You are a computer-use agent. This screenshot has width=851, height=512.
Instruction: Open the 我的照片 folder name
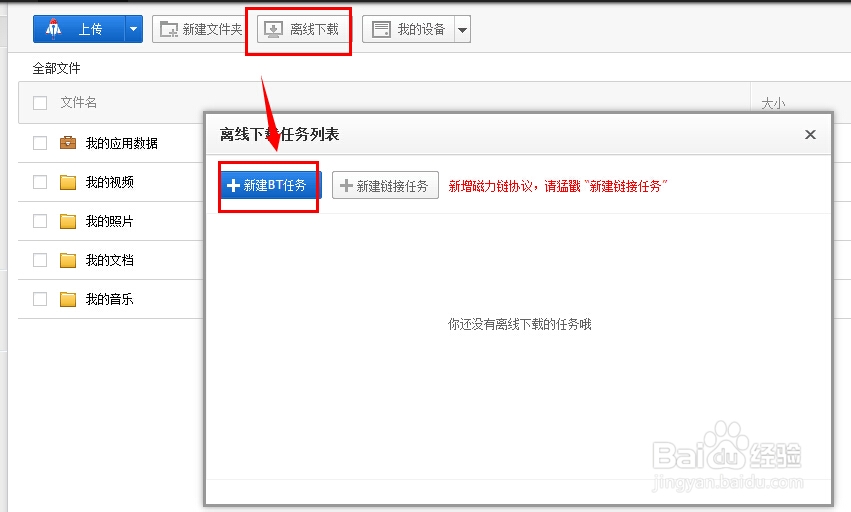(x=110, y=222)
